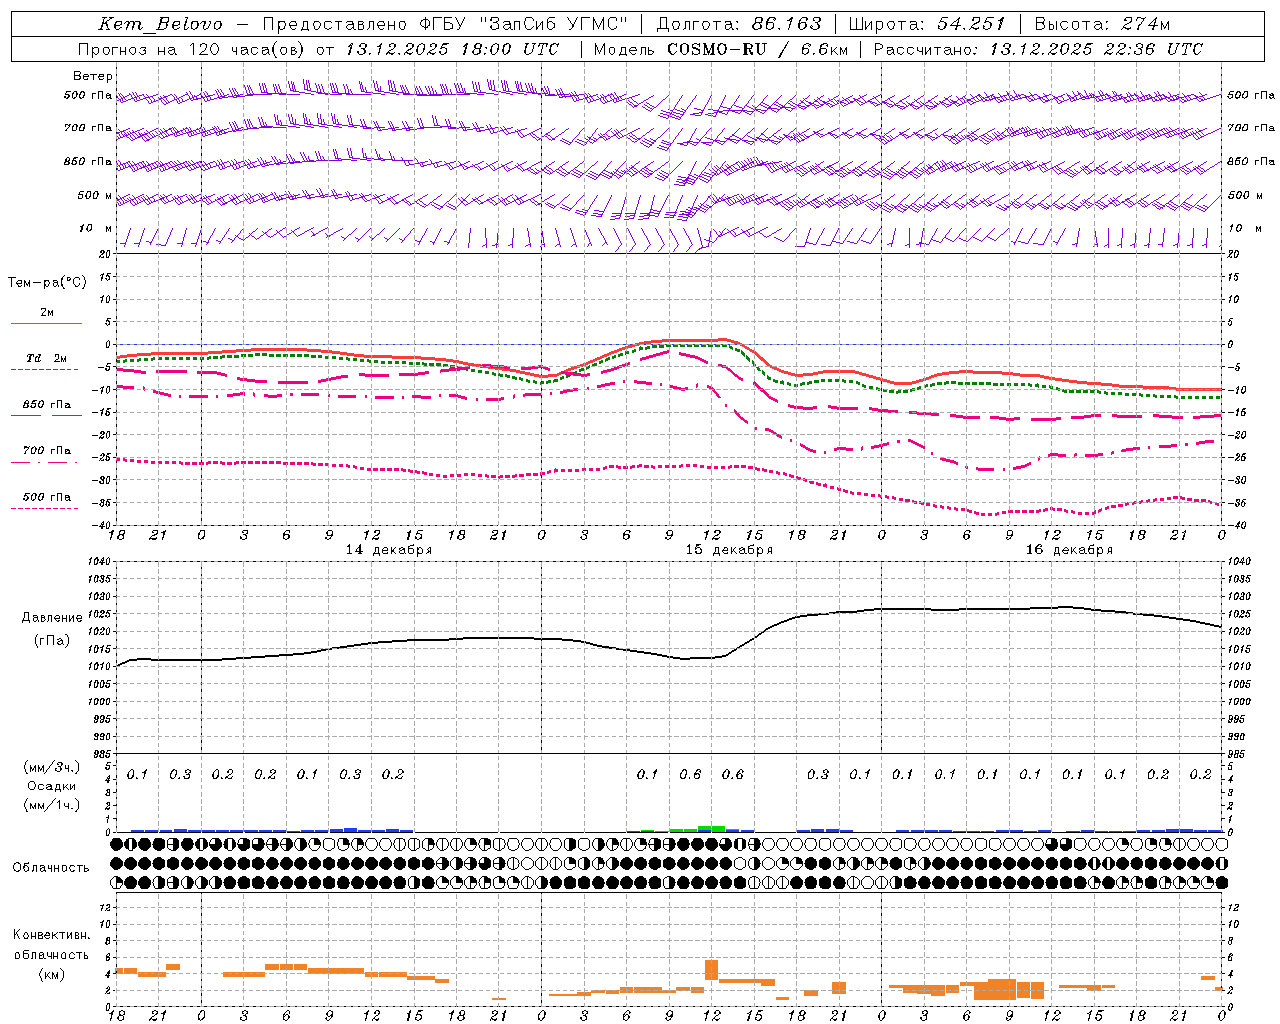Viewport: 1280px width, 1024px height.
Task: Click the left 500 м wind level label
Action: (96, 195)
